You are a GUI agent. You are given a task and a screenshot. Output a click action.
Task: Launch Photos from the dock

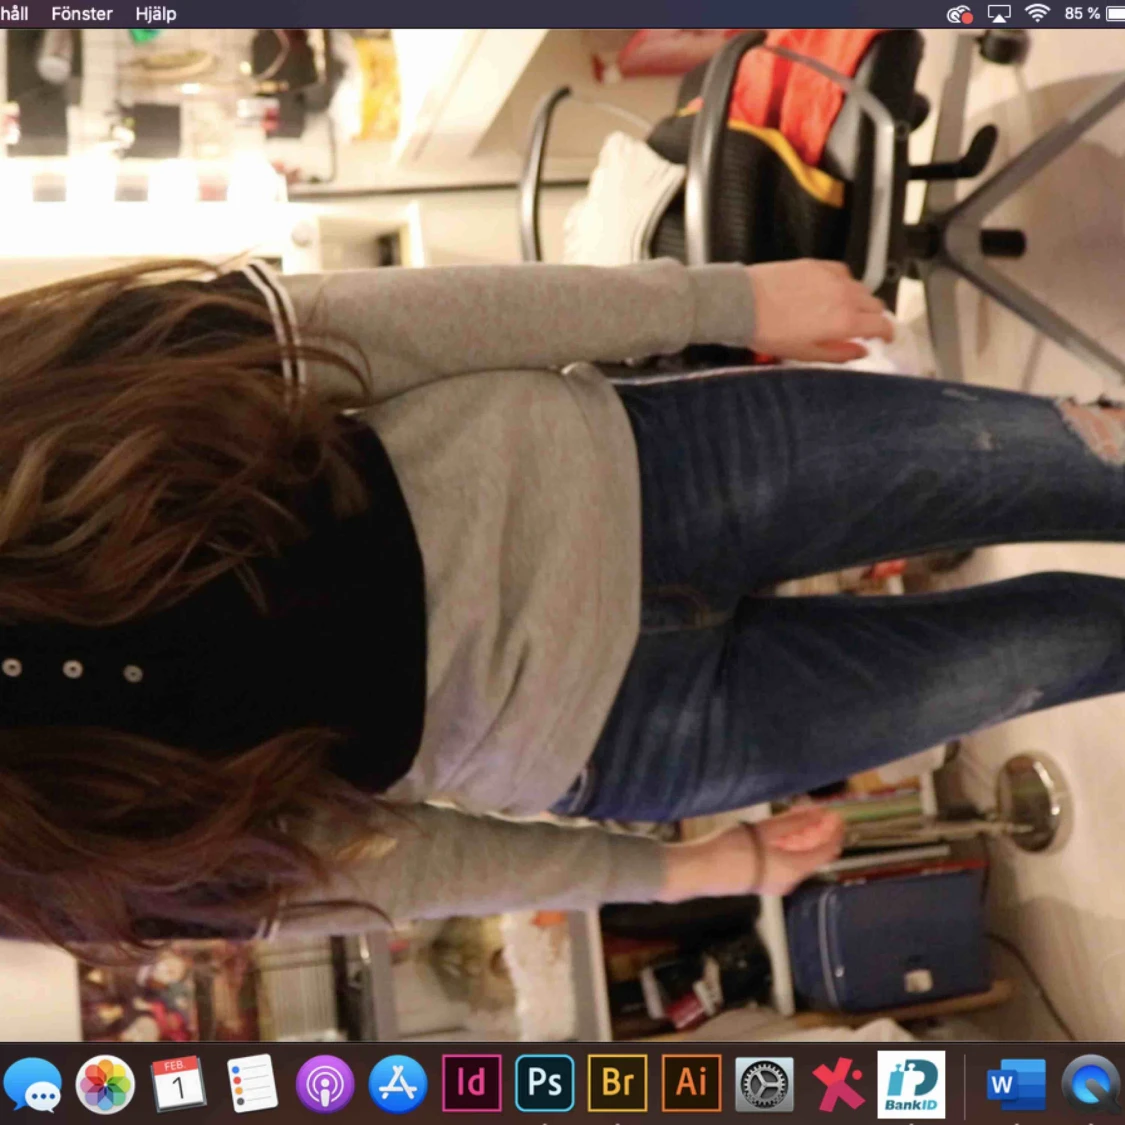pos(105,1085)
